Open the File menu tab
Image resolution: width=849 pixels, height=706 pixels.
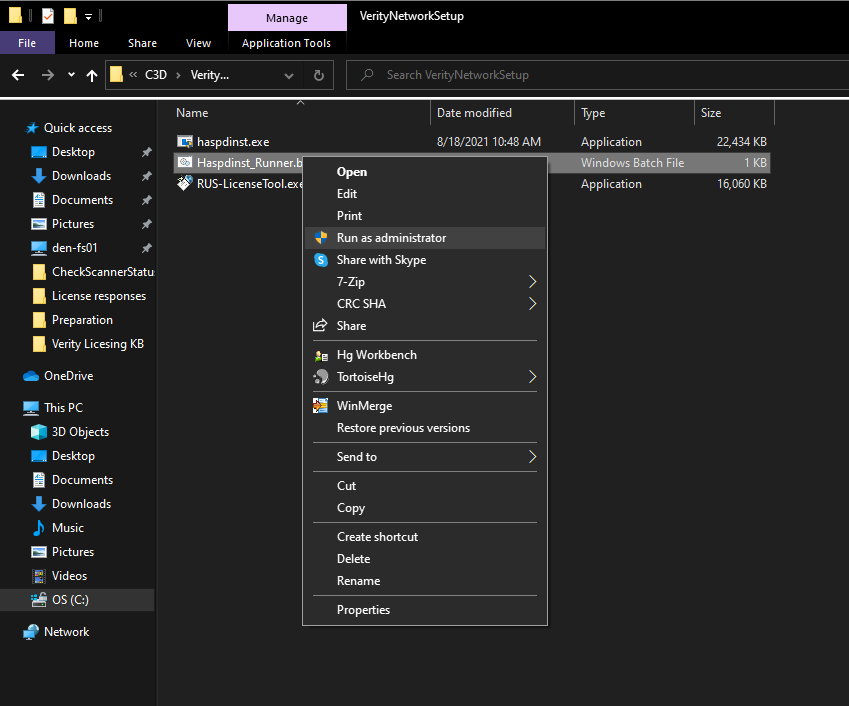27,43
